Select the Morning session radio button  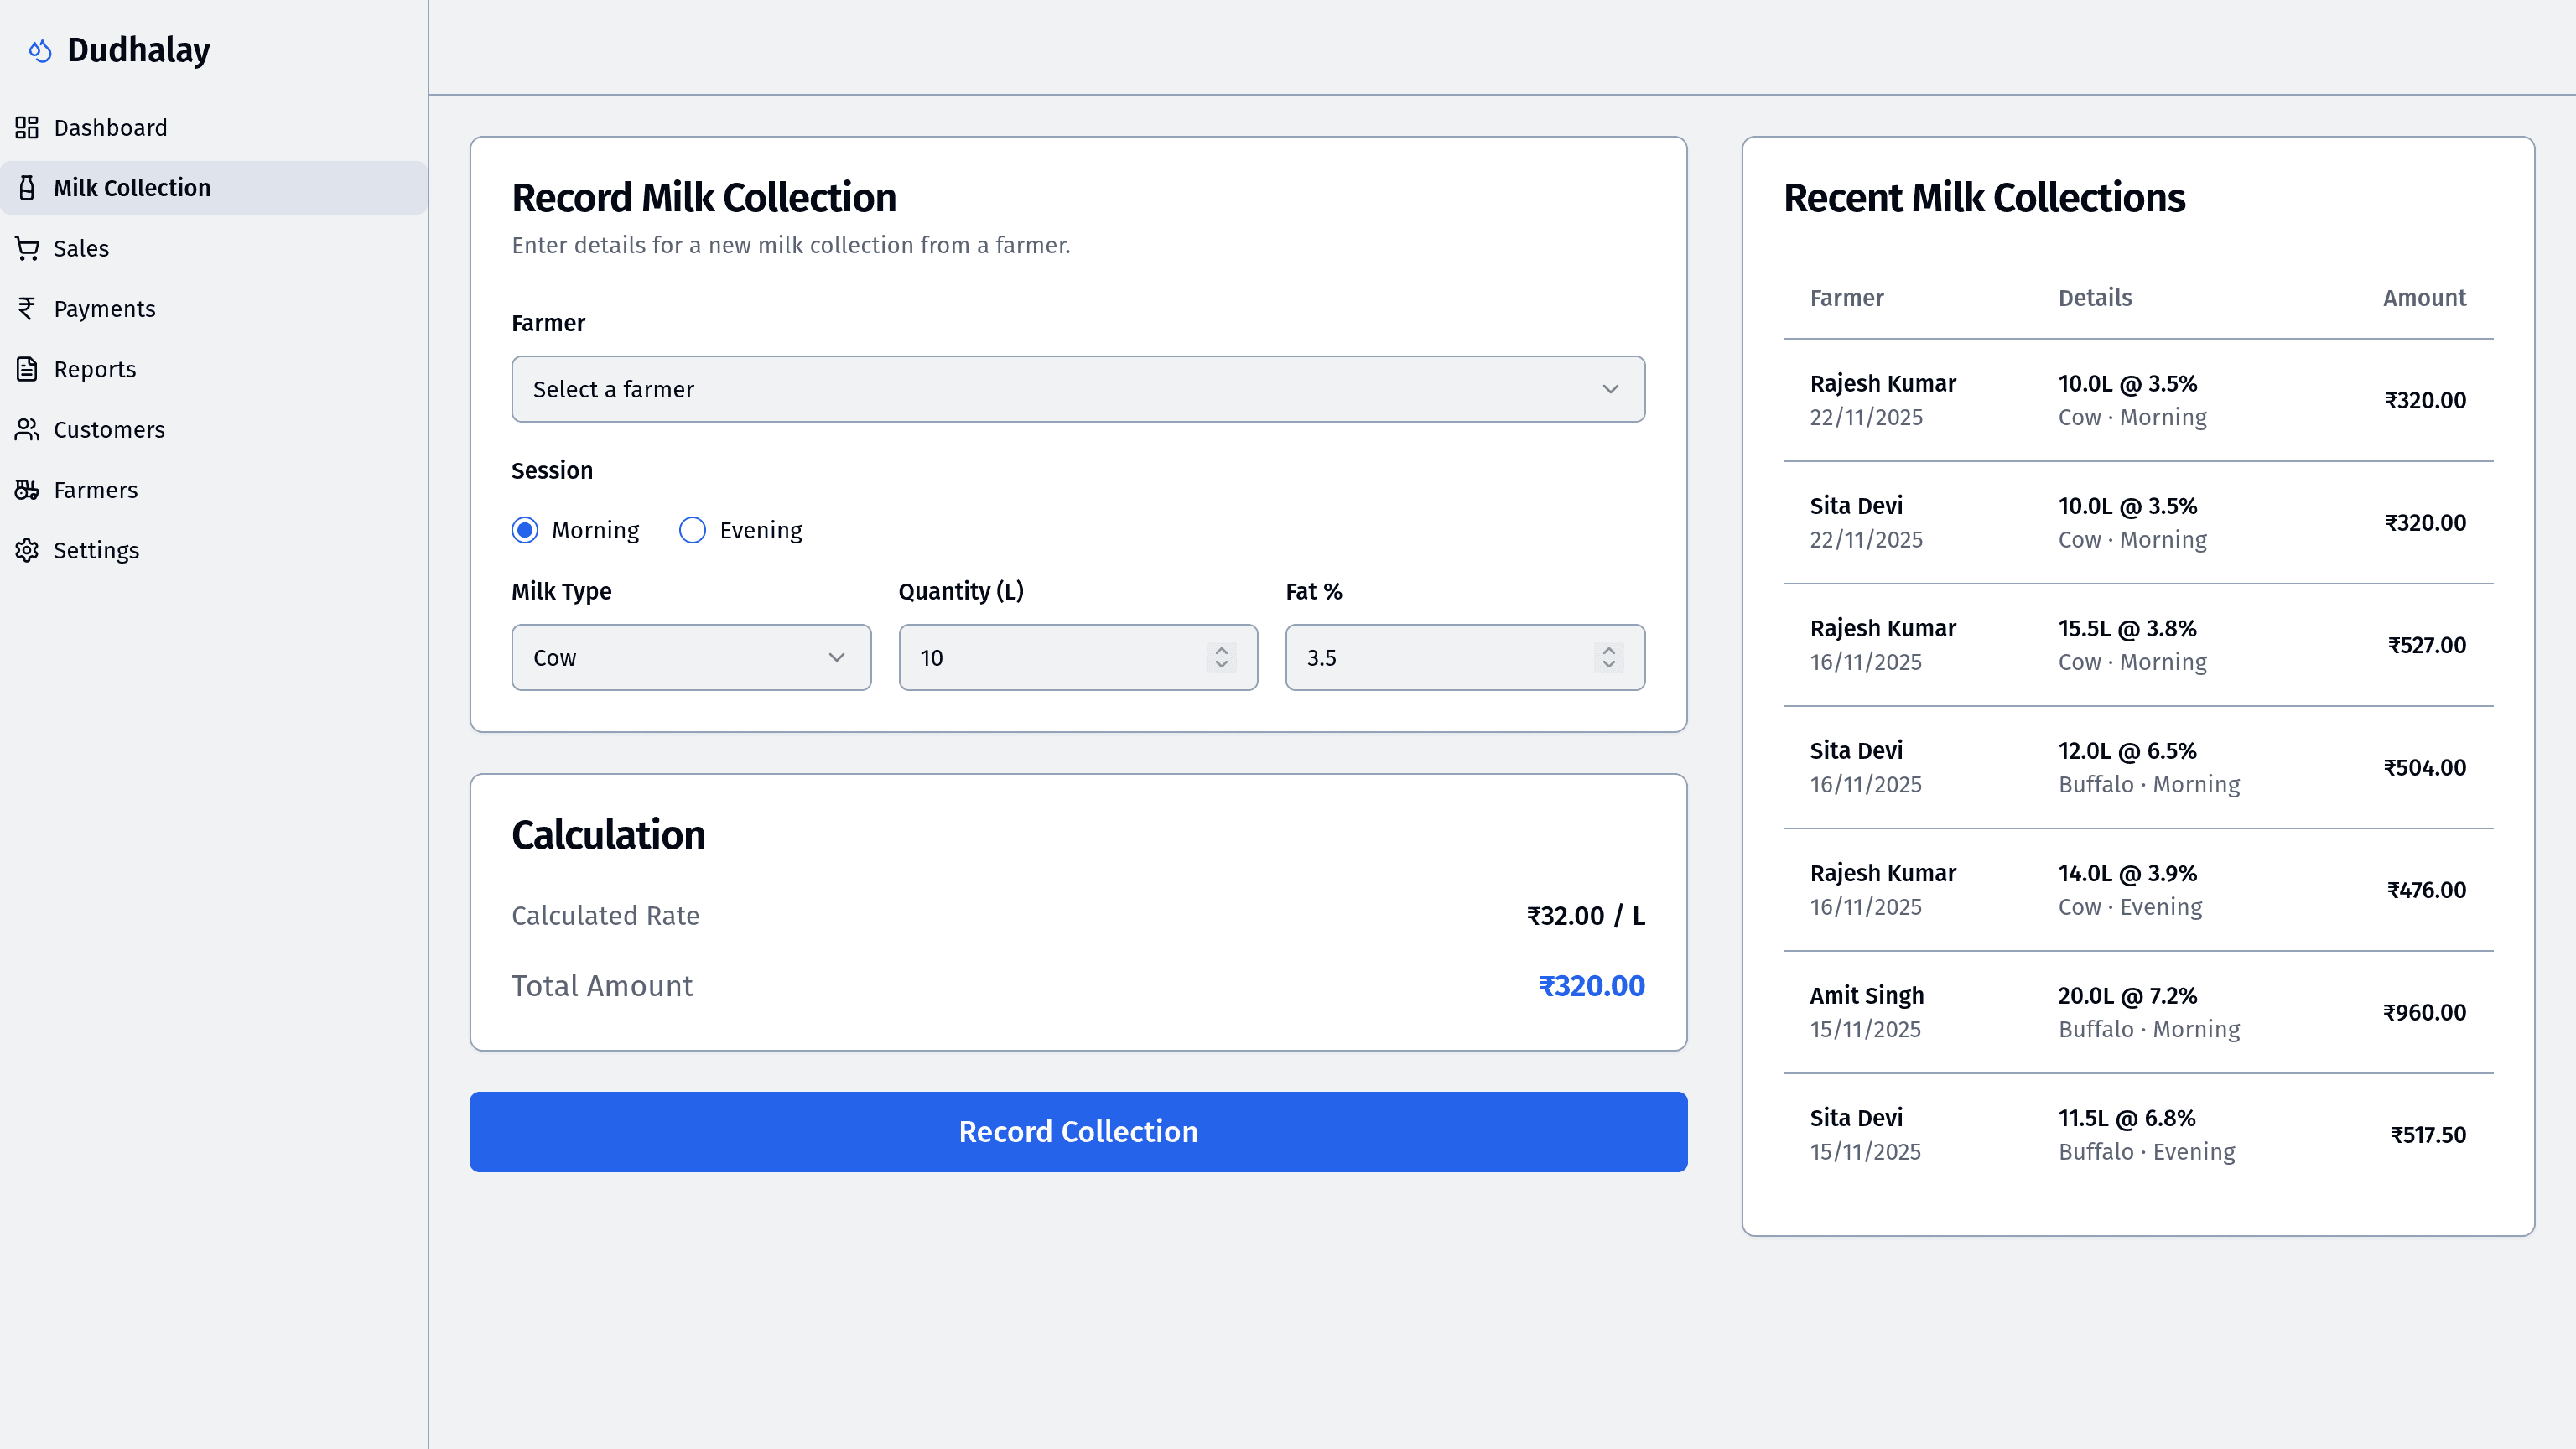pos(525,530)
